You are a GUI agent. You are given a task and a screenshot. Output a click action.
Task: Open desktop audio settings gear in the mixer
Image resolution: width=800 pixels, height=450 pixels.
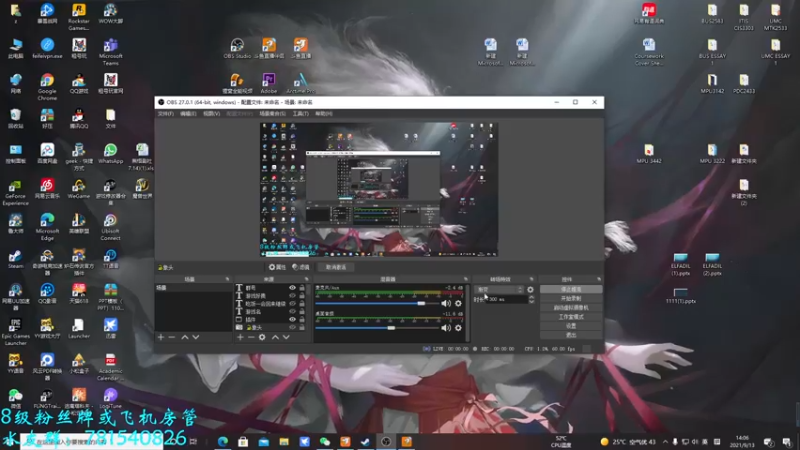(458, 328)
